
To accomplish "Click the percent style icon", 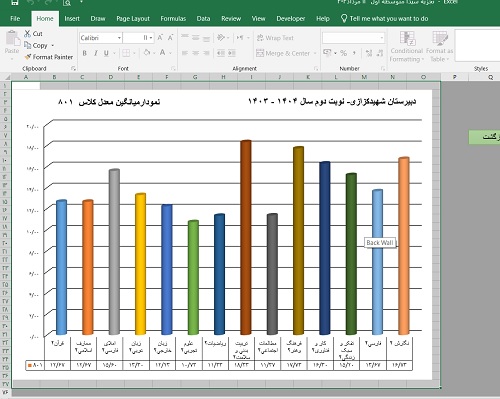I will 343,53.
